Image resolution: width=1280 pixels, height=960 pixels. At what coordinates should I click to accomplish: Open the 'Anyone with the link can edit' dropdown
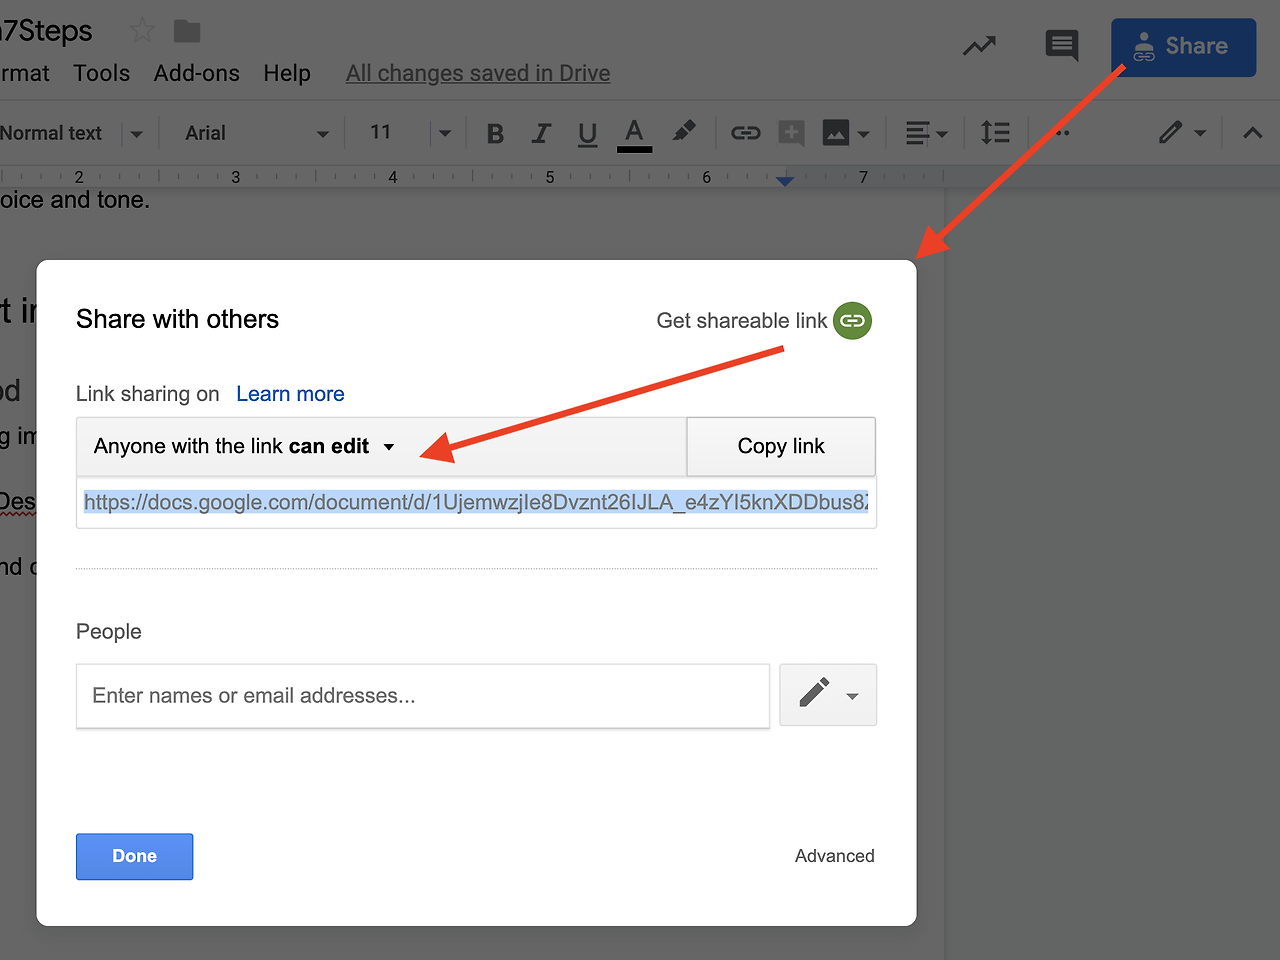[x=381, y=446]
